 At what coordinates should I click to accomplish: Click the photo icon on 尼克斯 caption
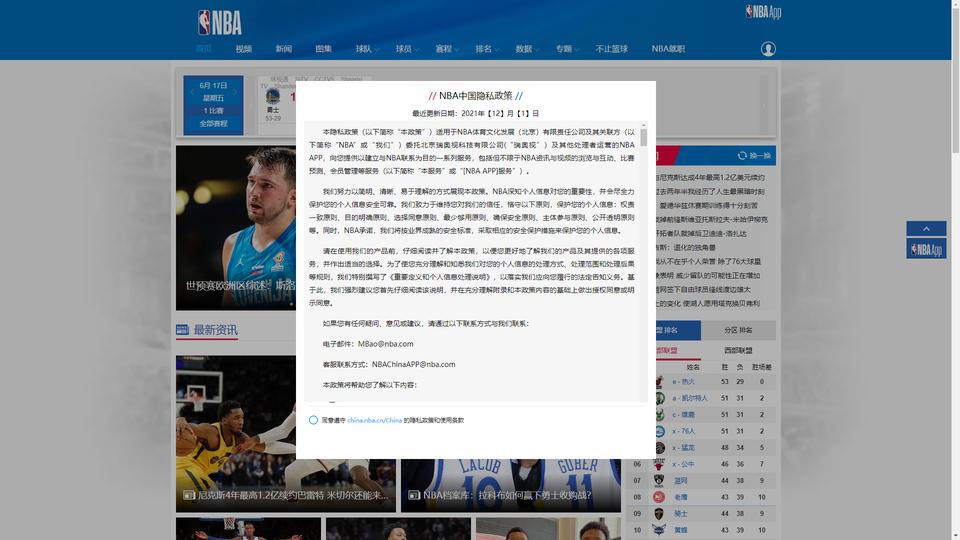coord(189,495)
